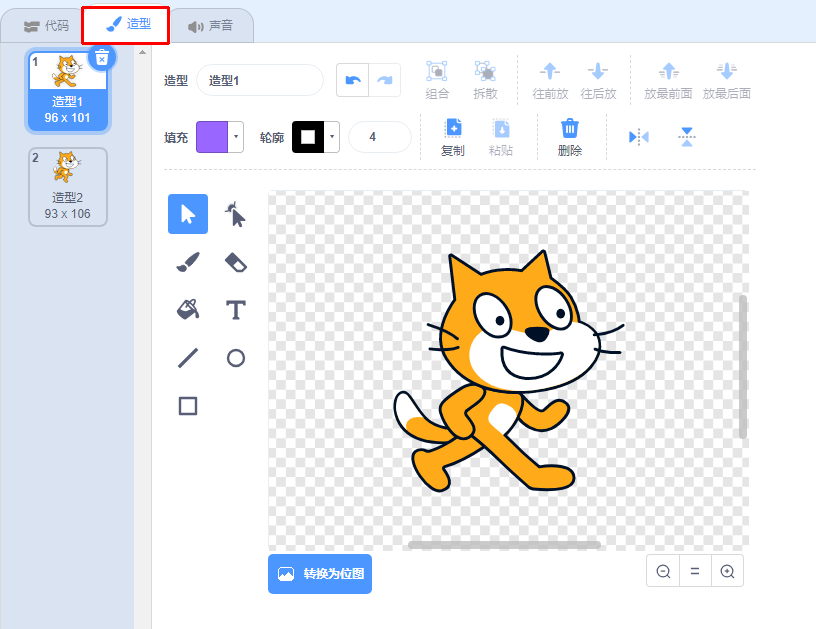Zoom in the canvas
This screenshot has width=816, height=629.
727,571
